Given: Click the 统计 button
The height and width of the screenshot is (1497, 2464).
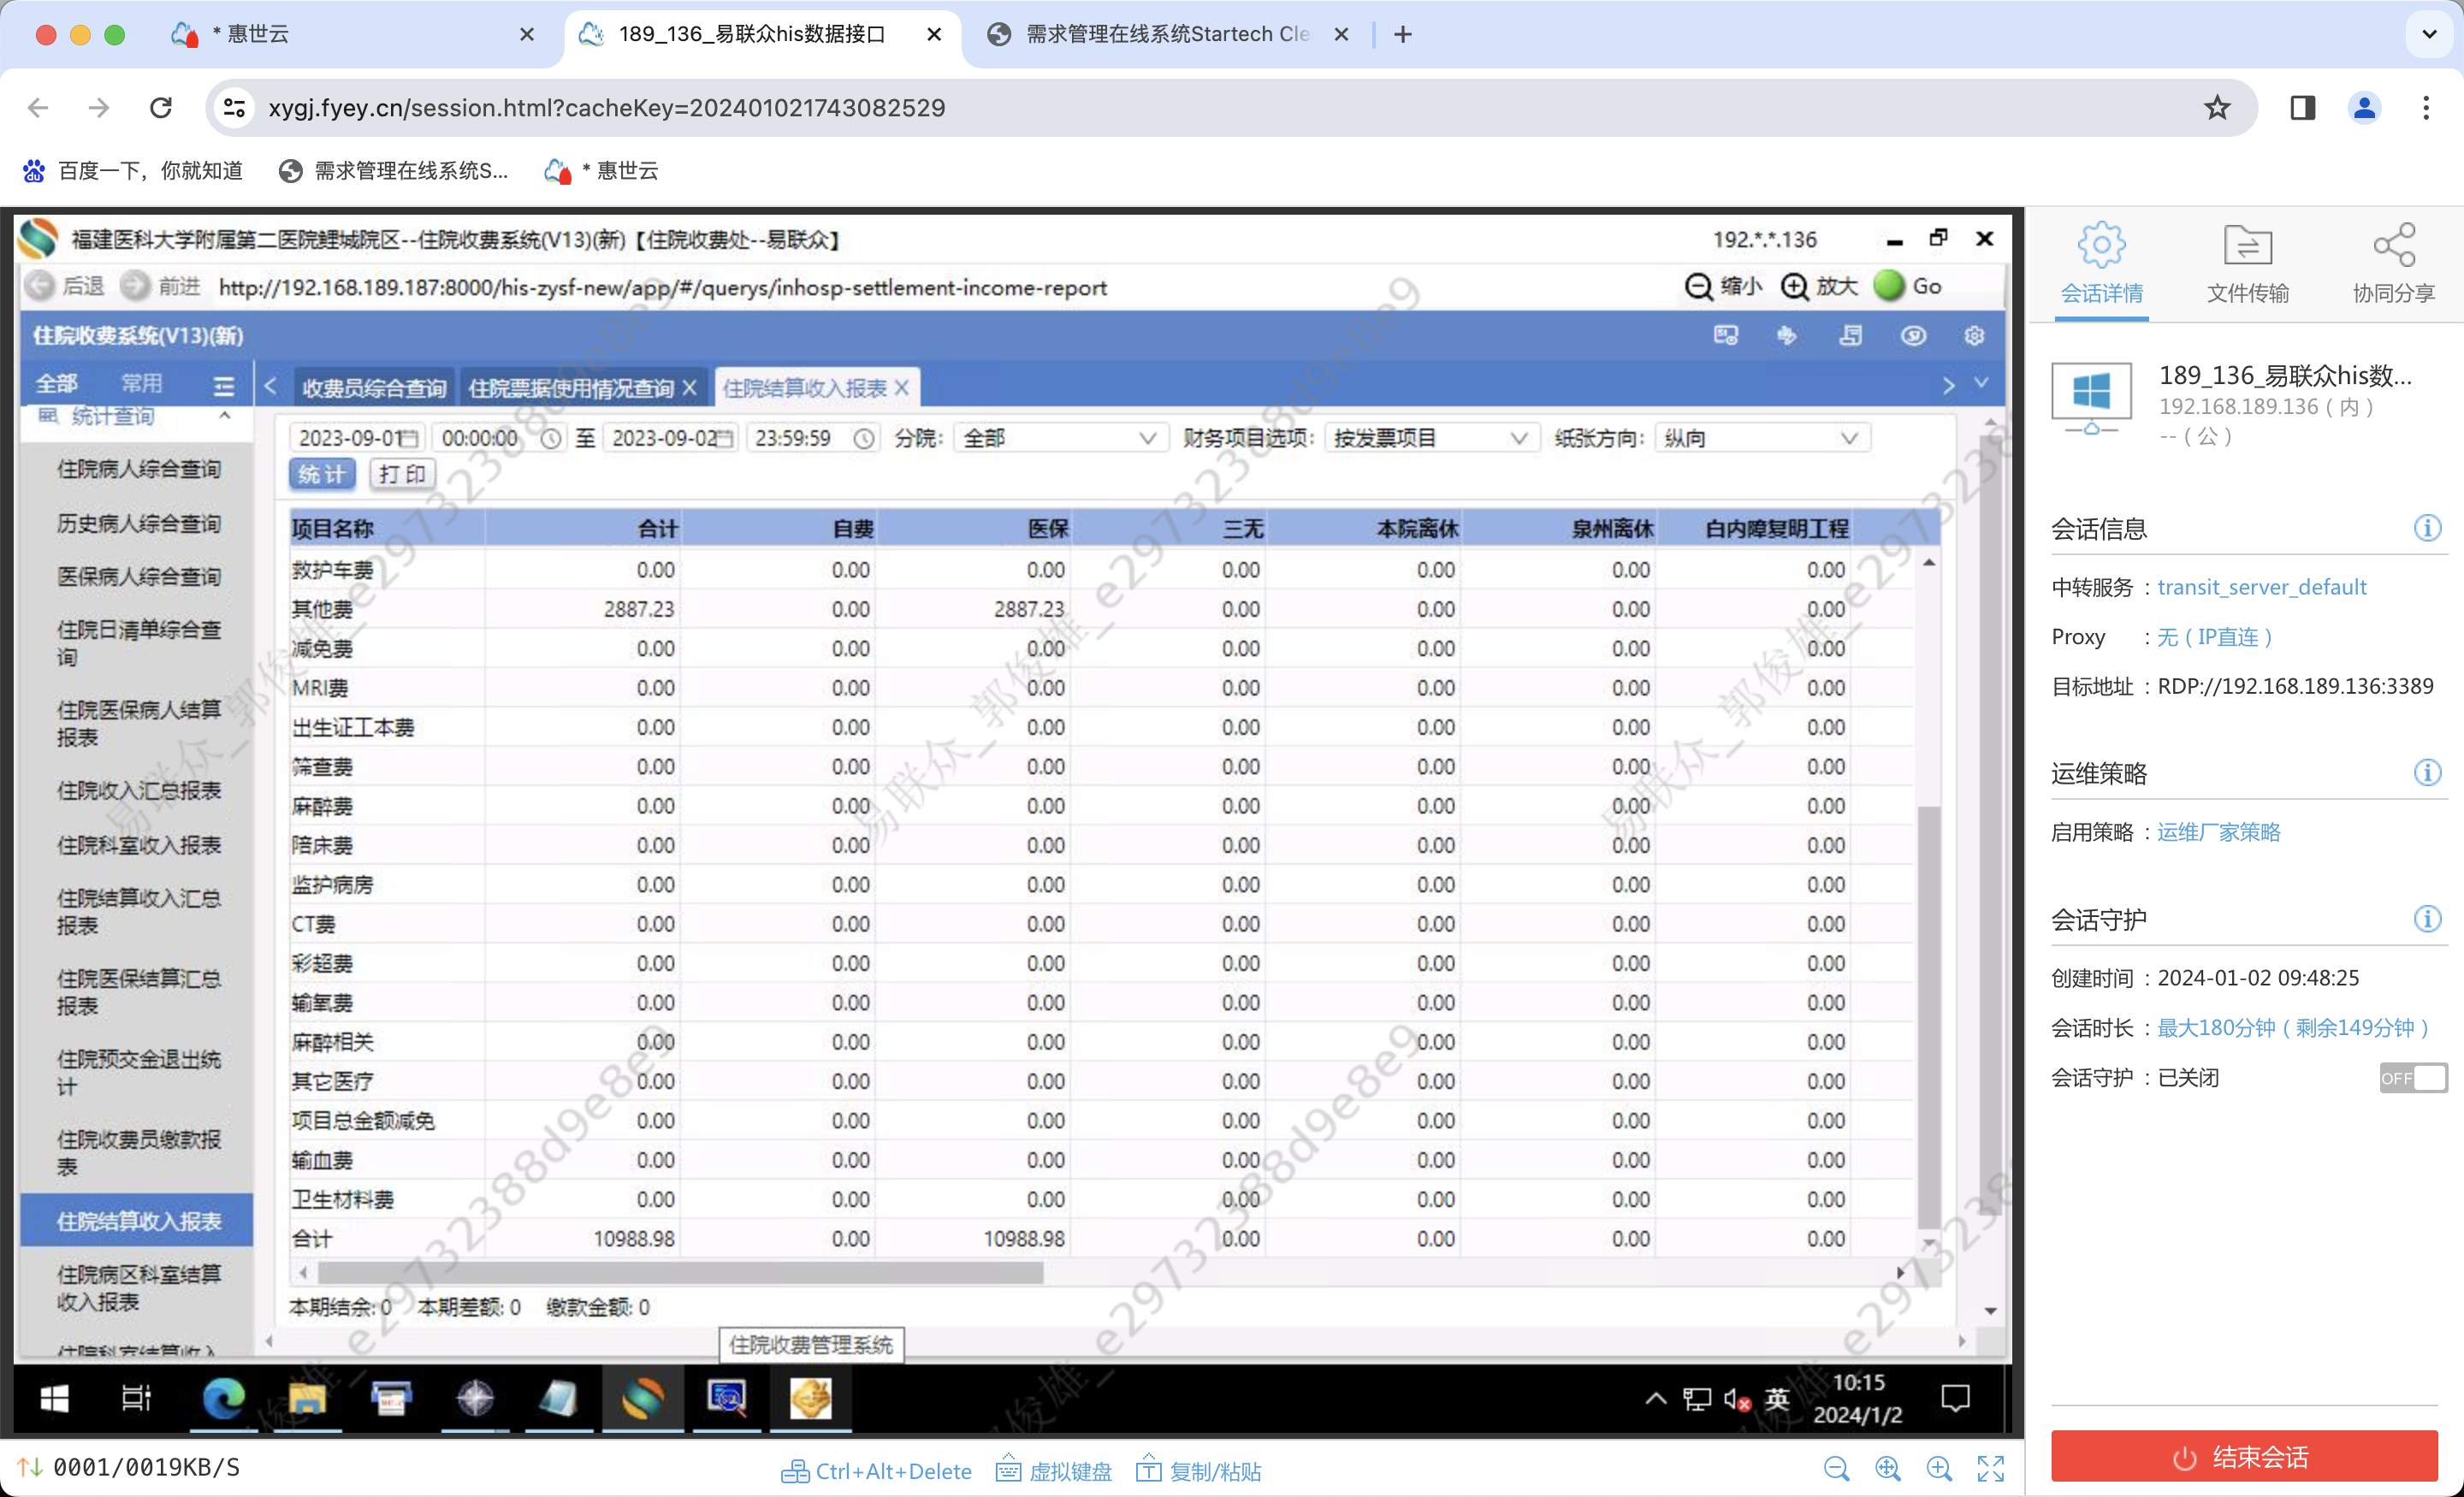Looking at the screenshot, I should [x=322, y=474].
